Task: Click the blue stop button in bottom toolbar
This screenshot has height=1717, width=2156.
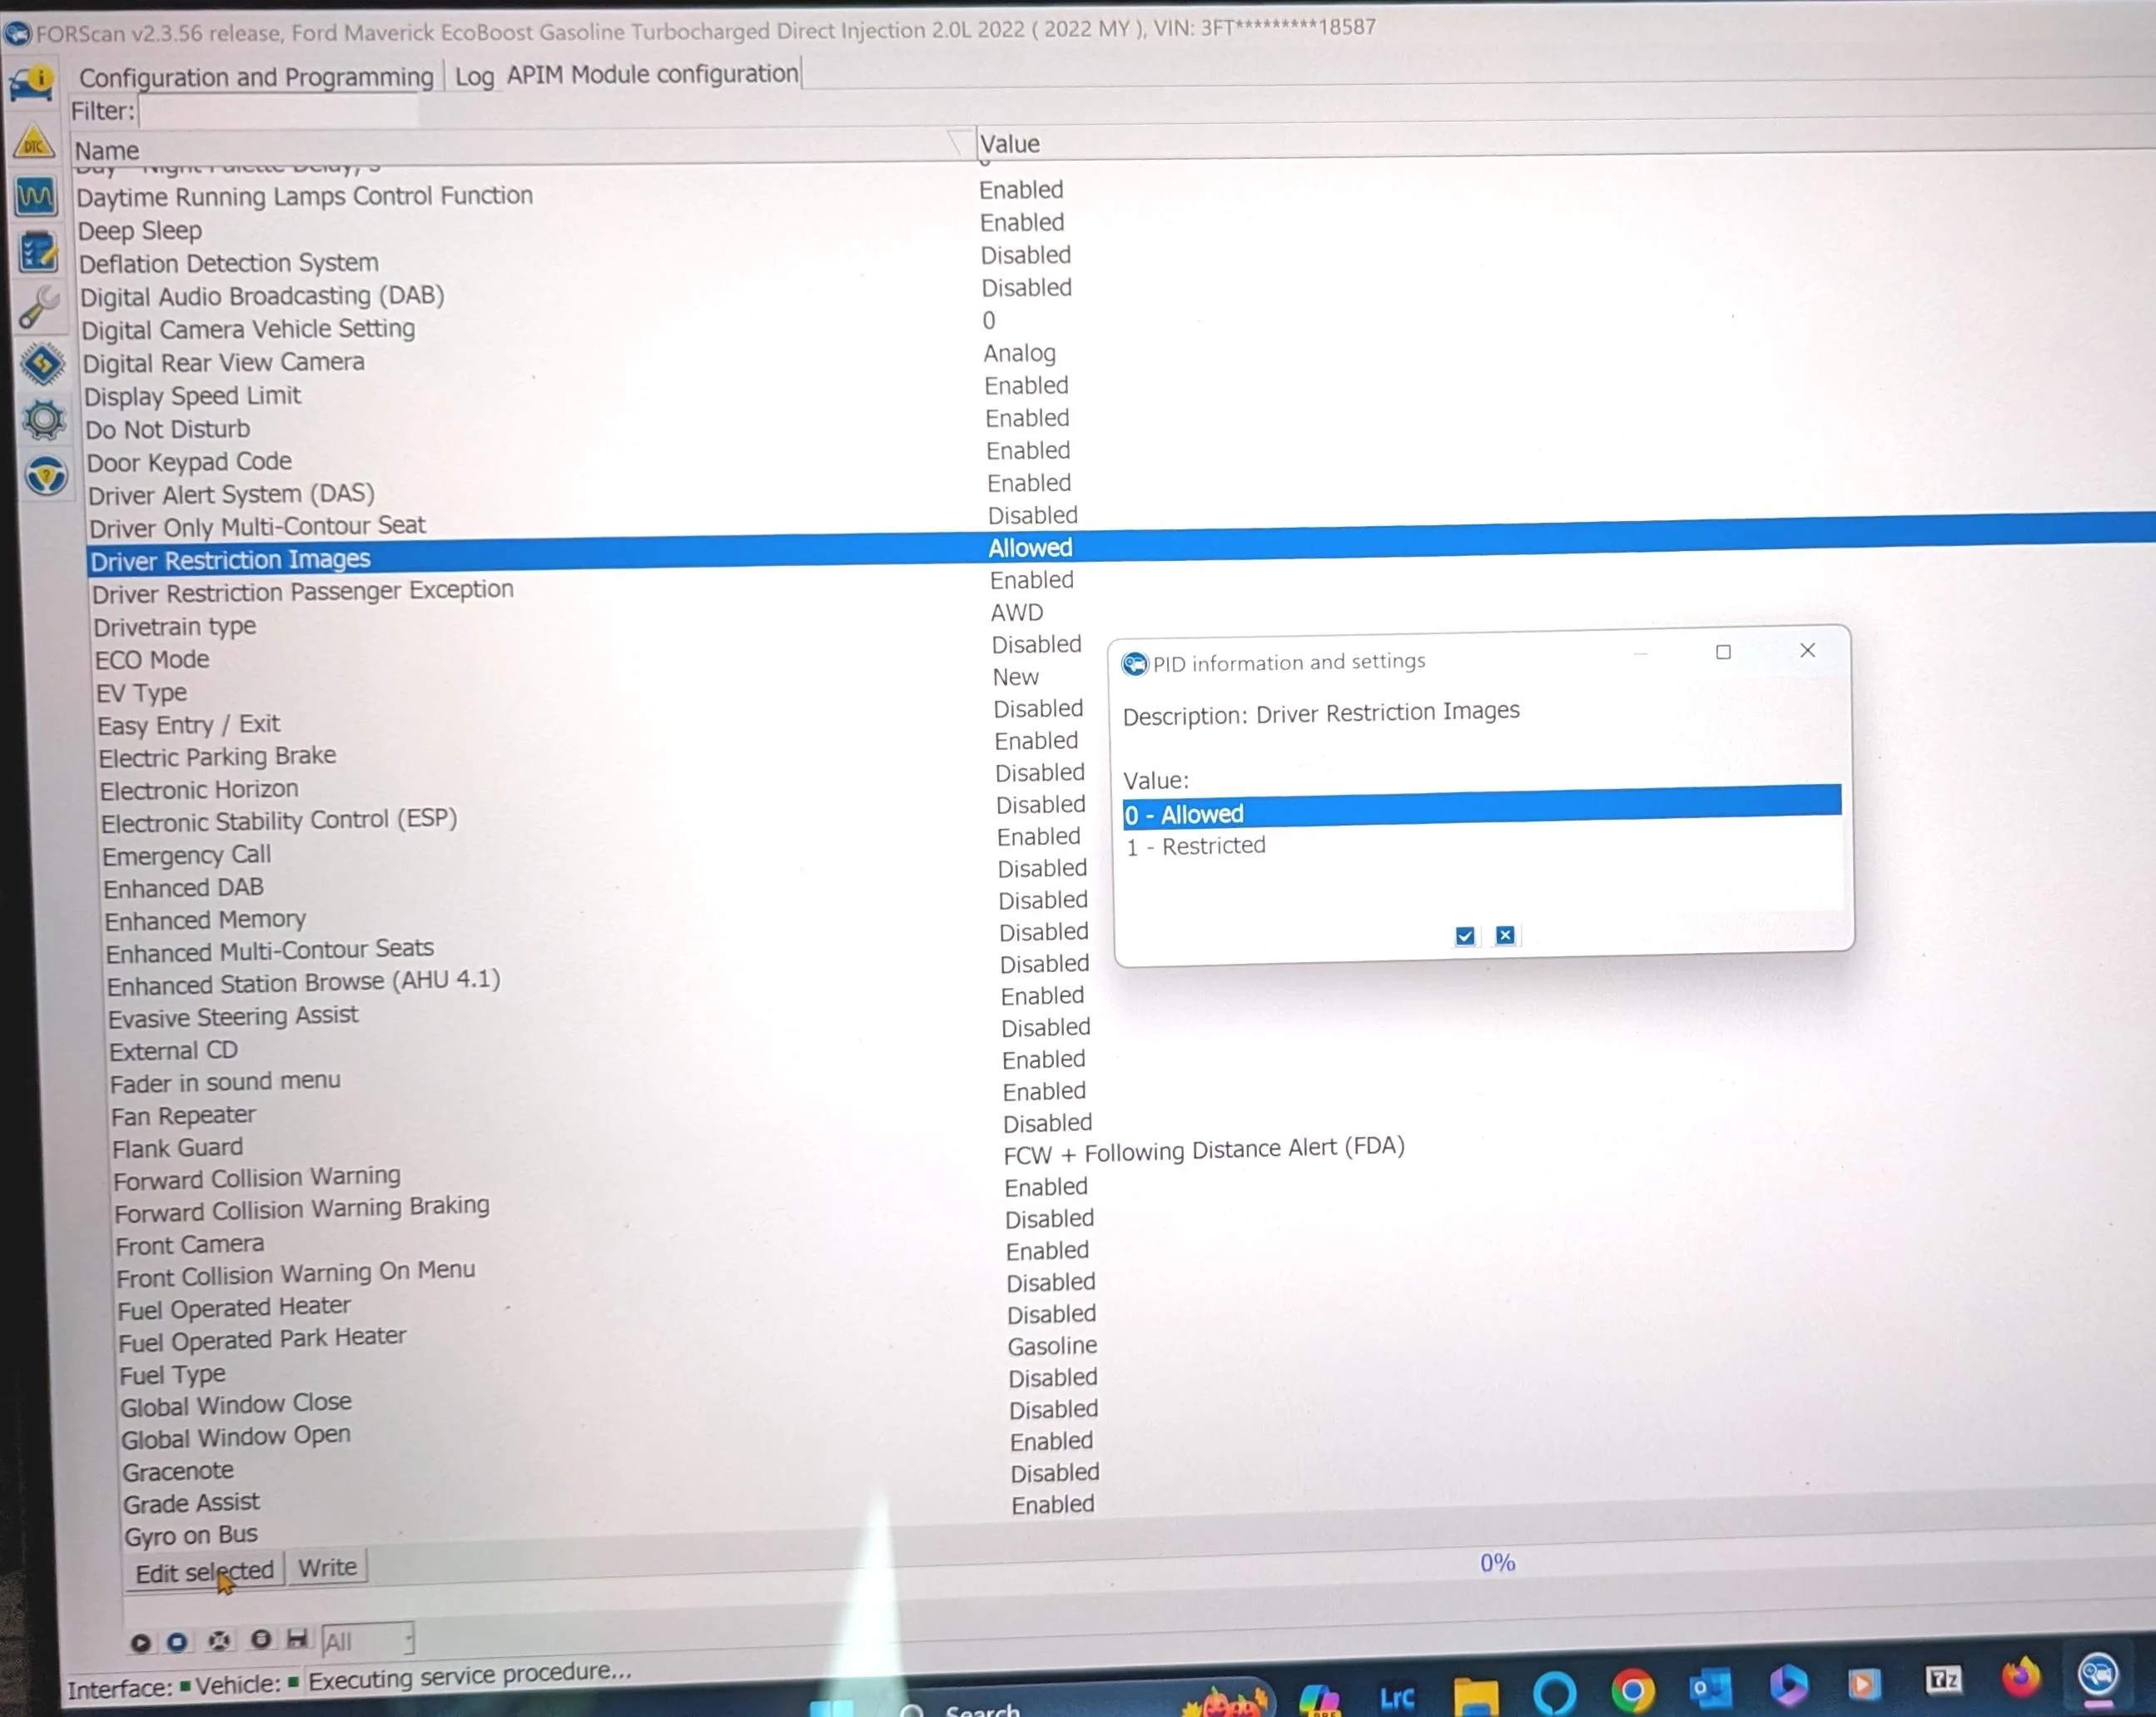Action: (177, 1641)
